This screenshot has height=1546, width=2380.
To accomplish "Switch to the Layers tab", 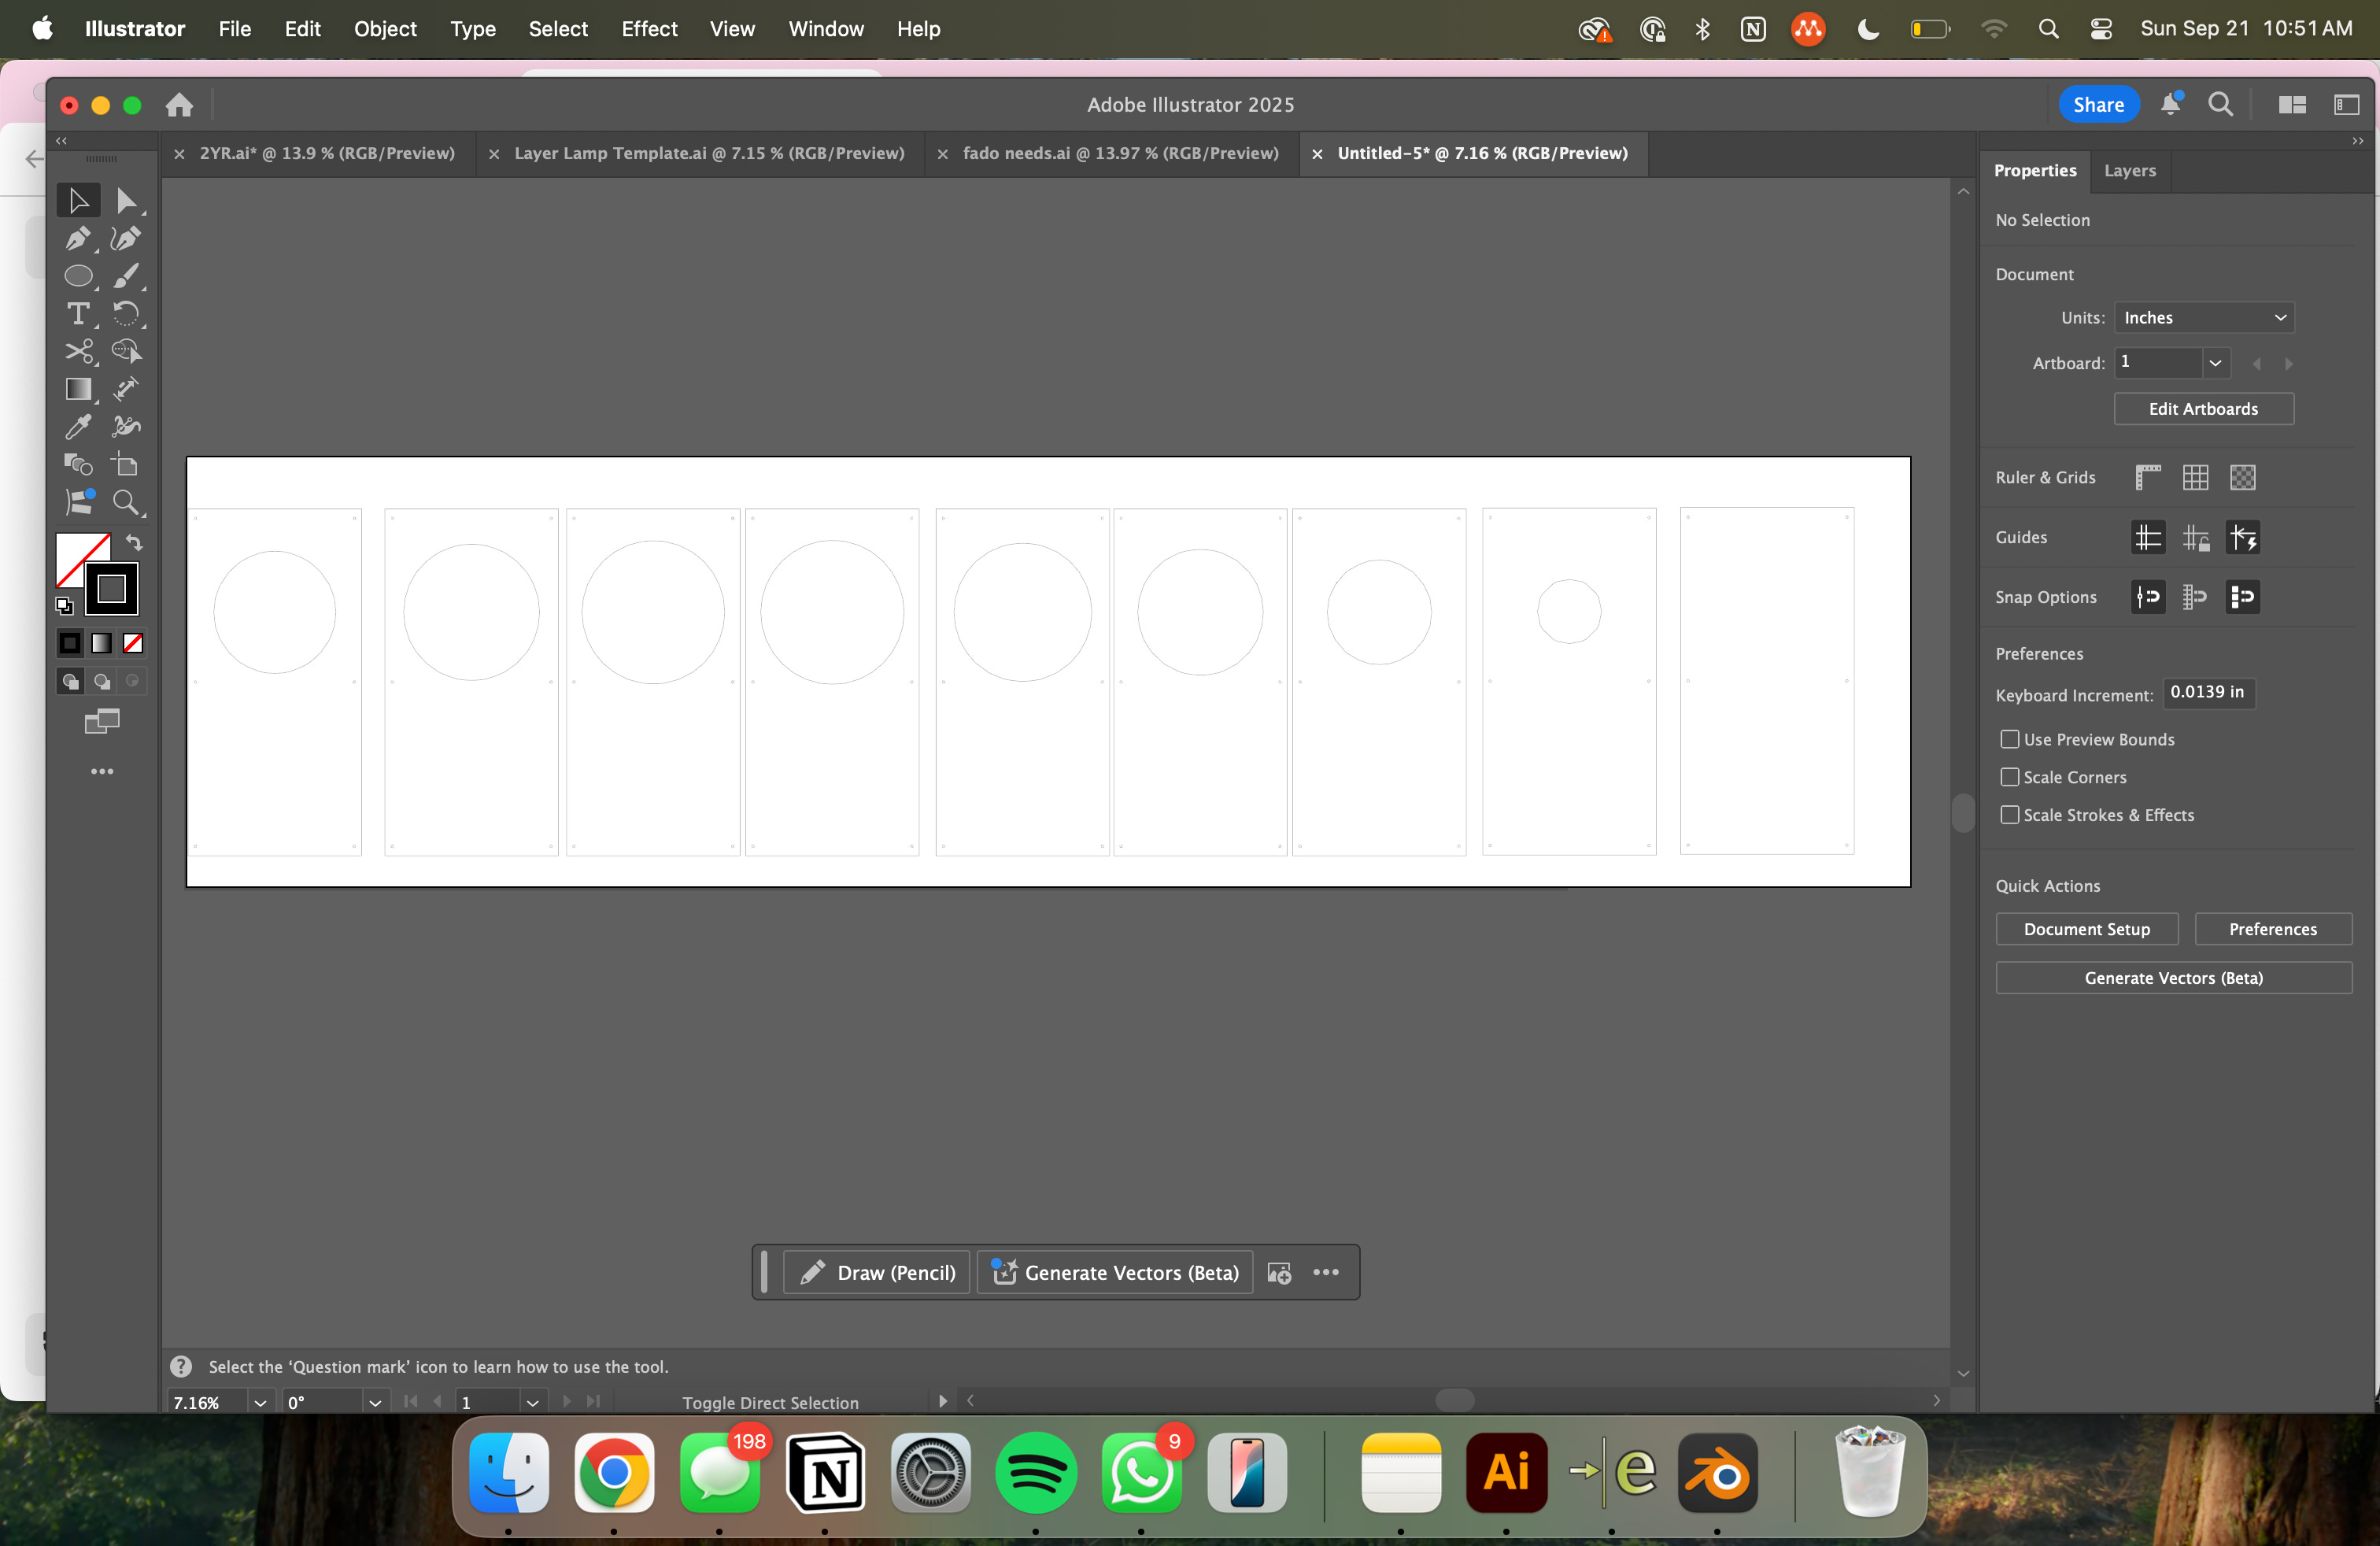I will pyautogui.click(x=2129, y=171).
